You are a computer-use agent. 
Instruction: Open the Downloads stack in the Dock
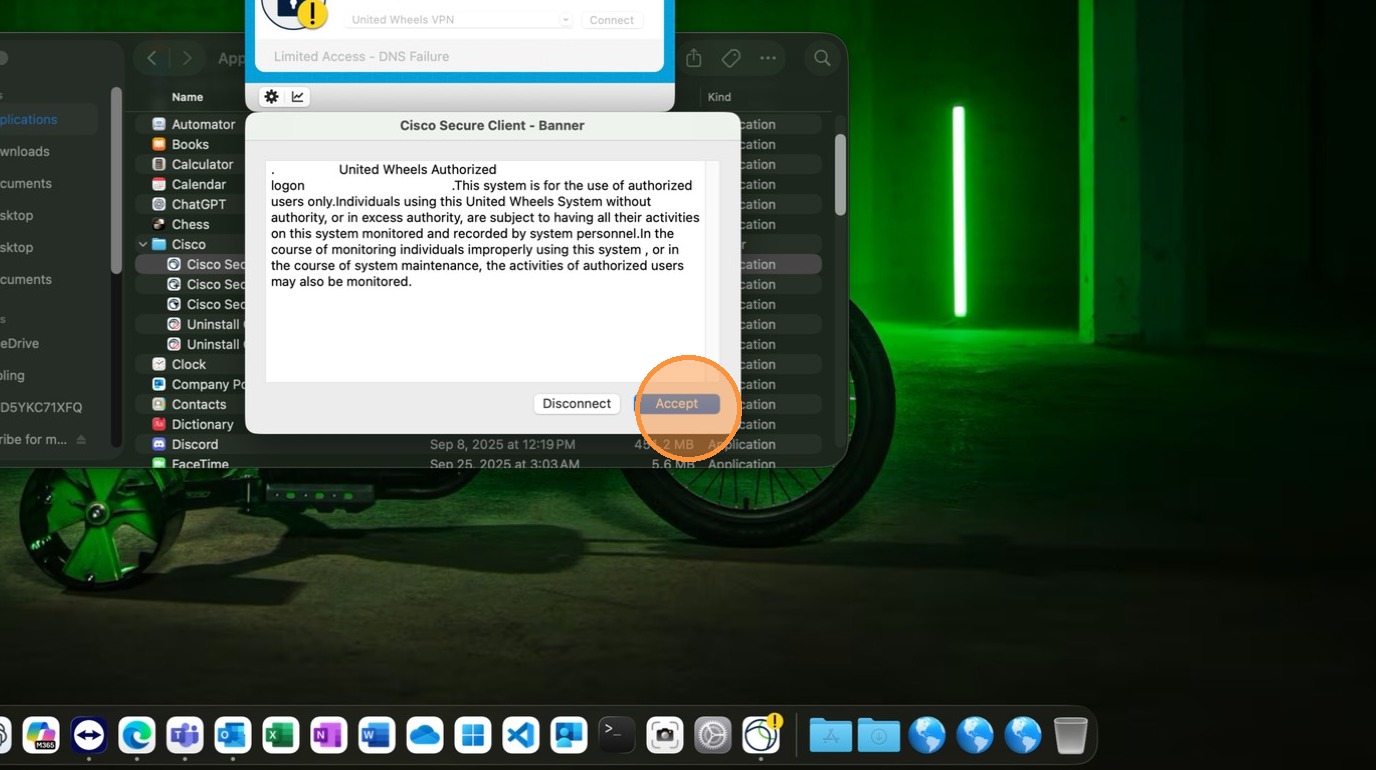(879, 736)
